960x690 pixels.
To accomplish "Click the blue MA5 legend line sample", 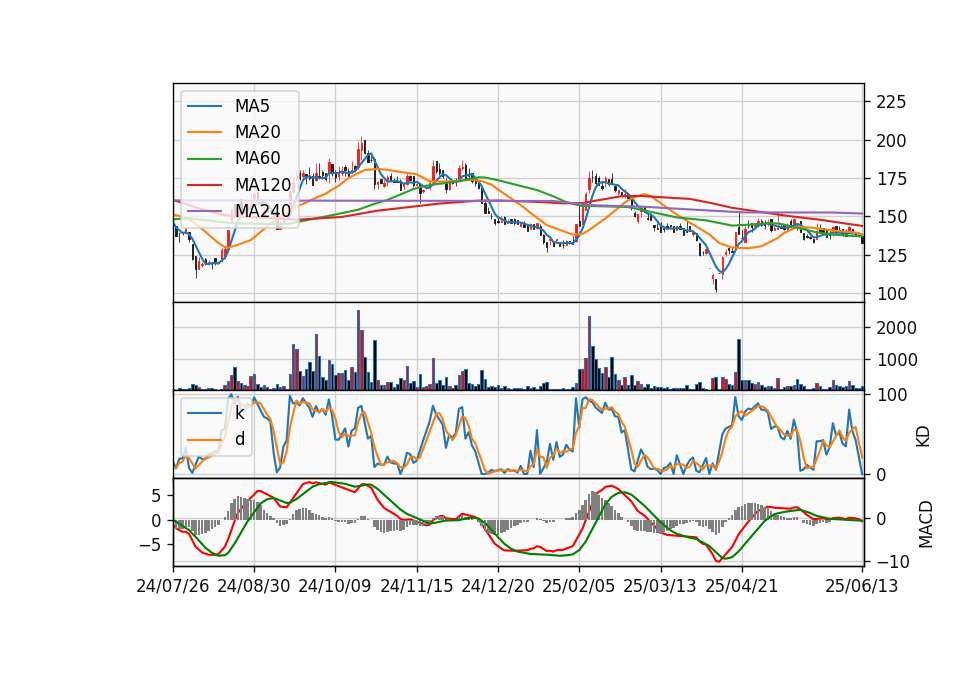I will [204, 106].
